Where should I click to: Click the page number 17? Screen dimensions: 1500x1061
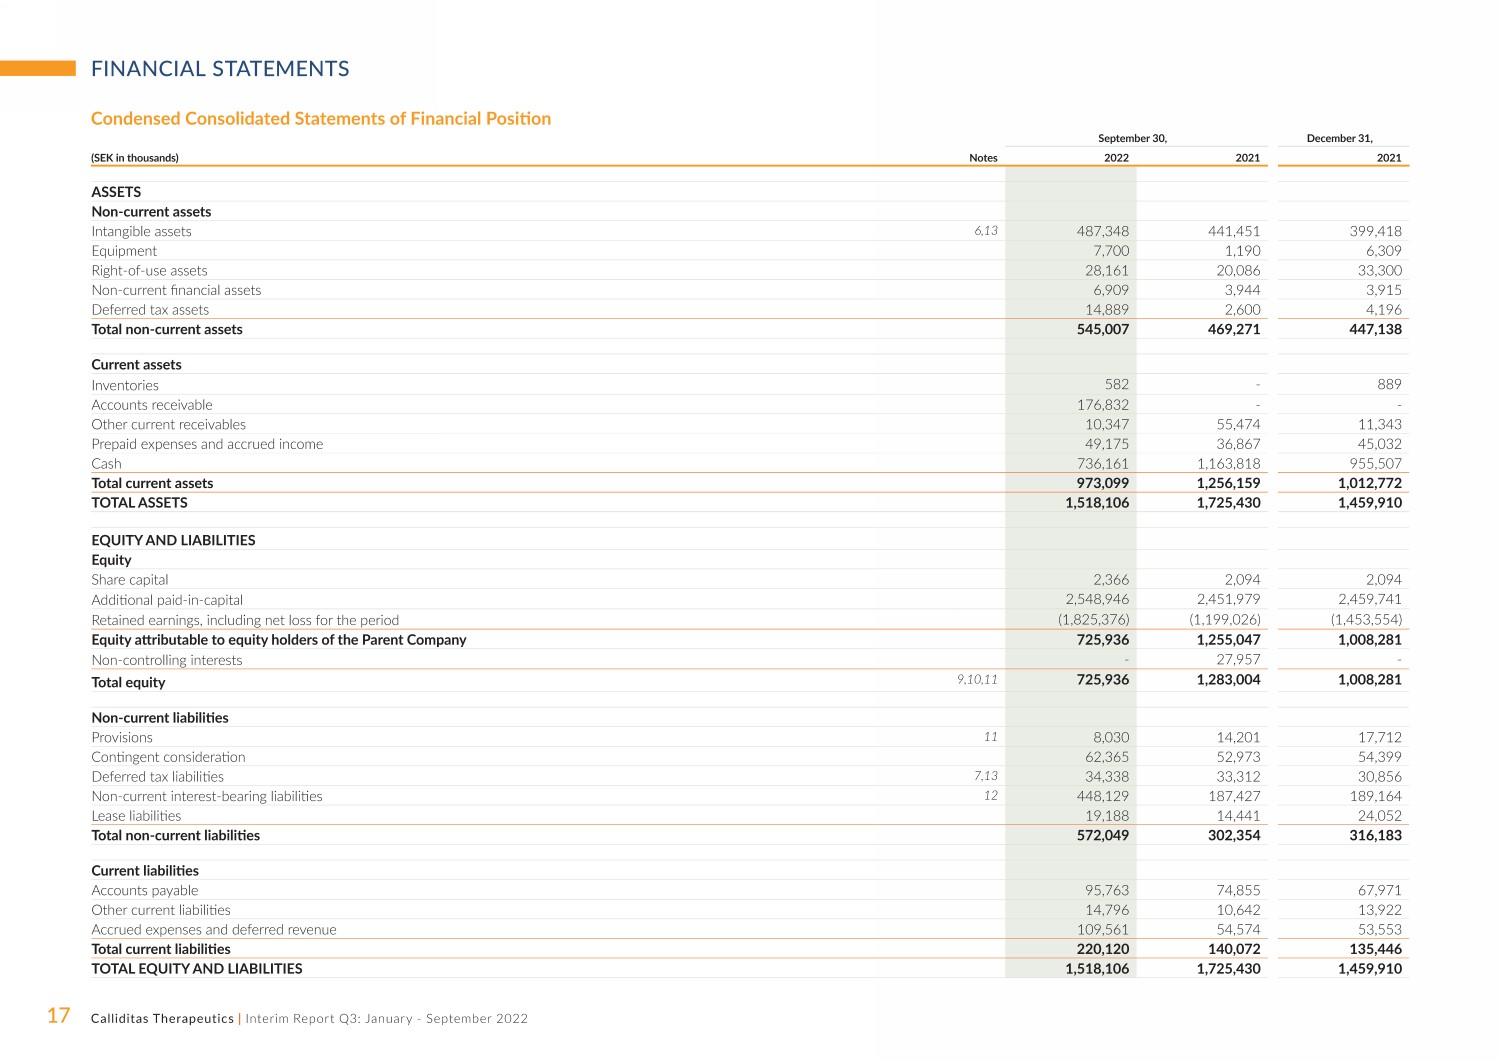[59, 1016]
